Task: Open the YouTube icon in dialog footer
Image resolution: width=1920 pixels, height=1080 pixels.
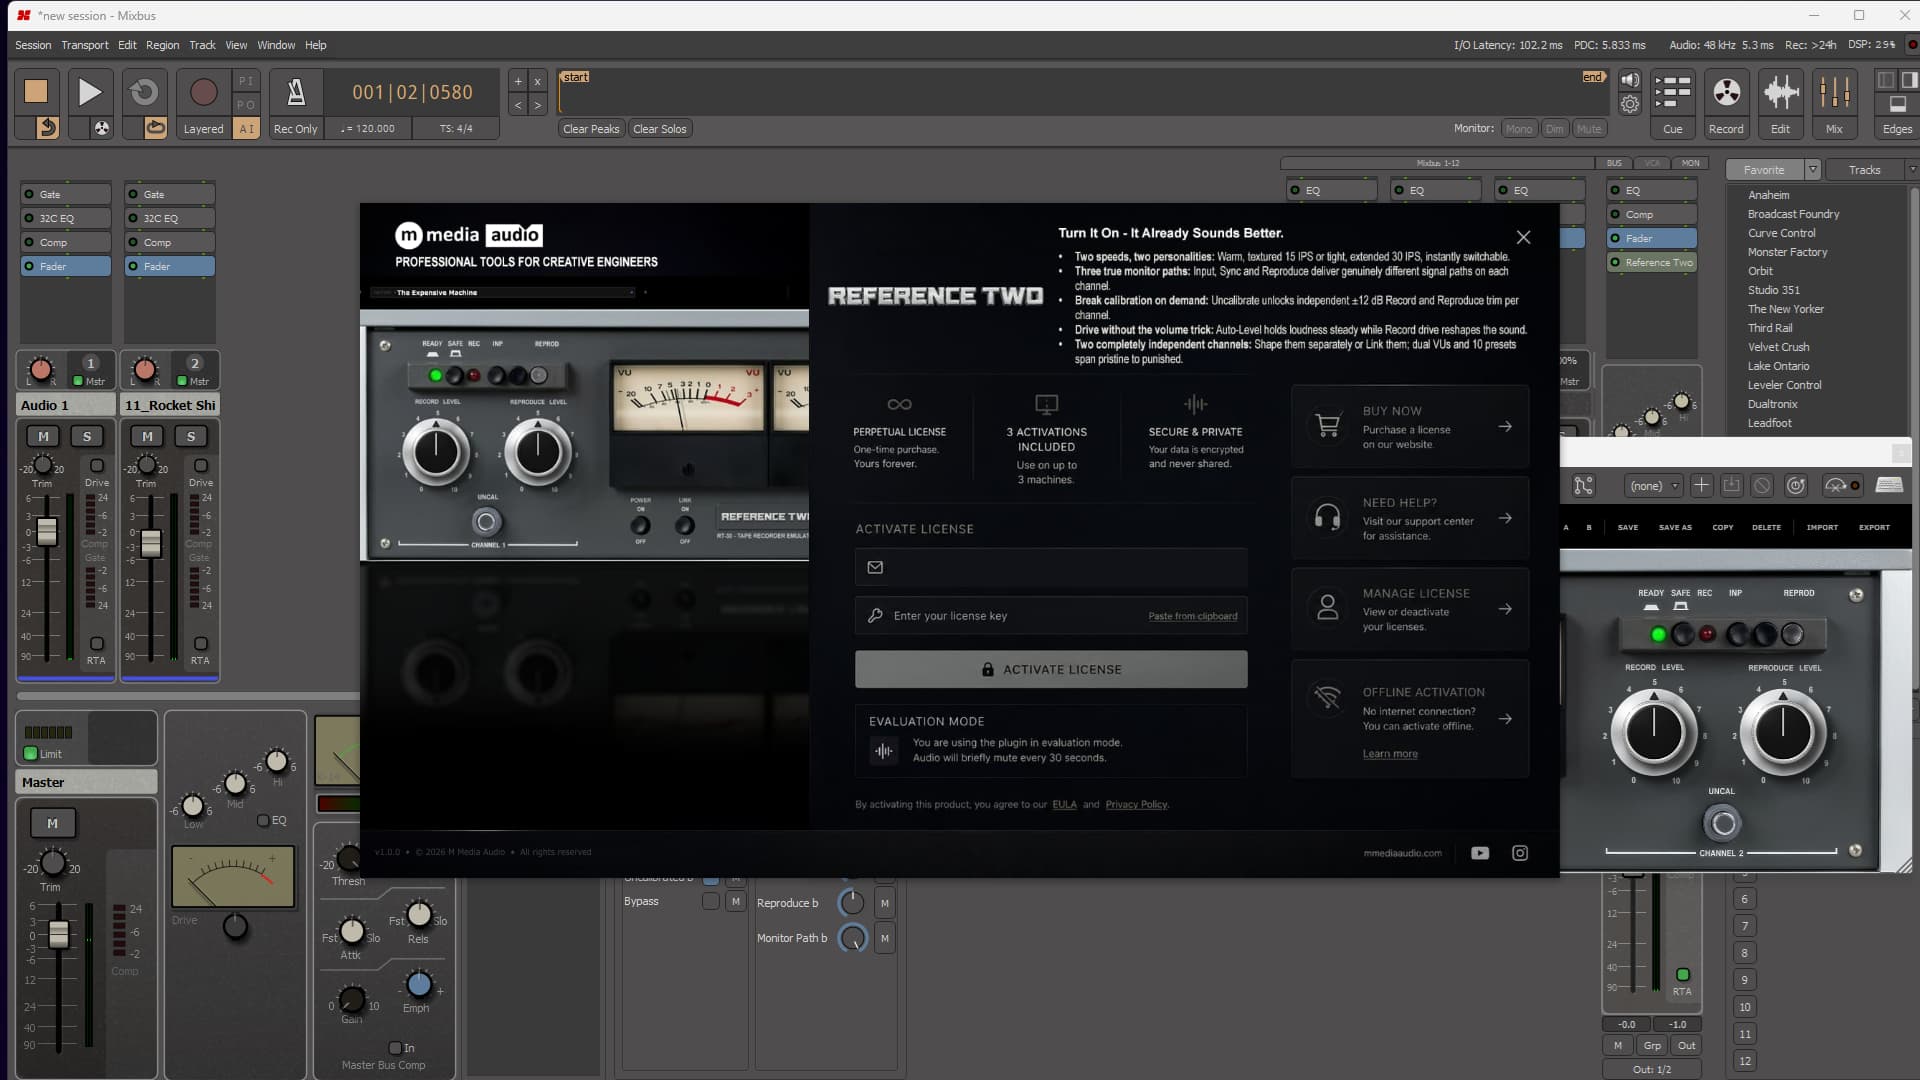Action: pyautogui.click(x=1480, y=853)
